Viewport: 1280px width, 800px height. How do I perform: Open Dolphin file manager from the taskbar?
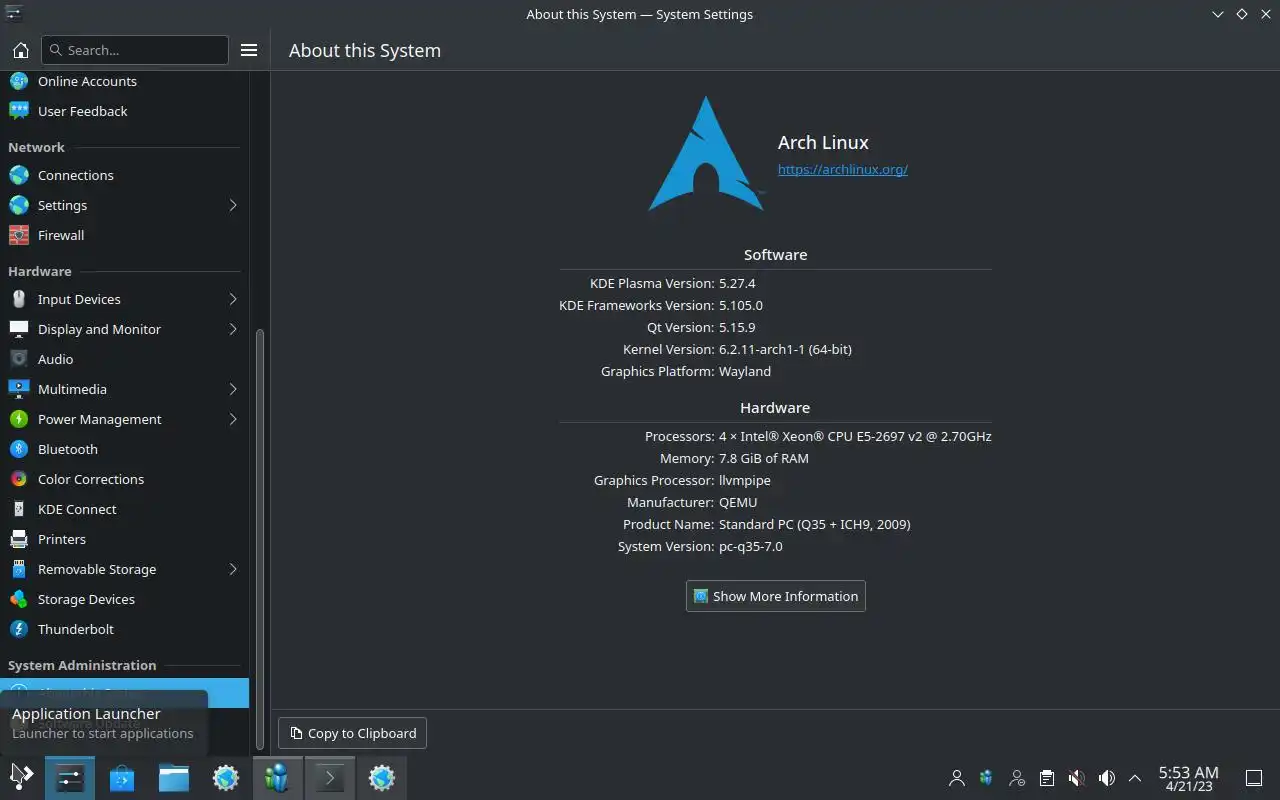point(174,777)
